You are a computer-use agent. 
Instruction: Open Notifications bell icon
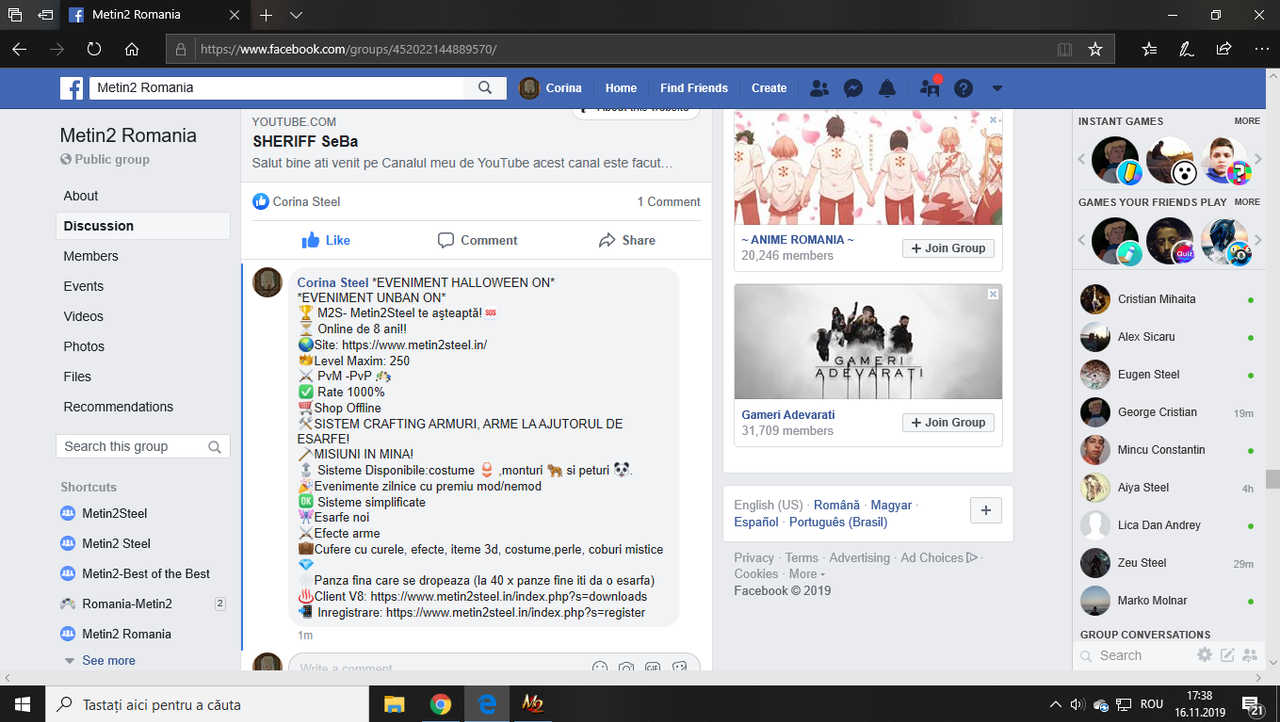point(887,88)
